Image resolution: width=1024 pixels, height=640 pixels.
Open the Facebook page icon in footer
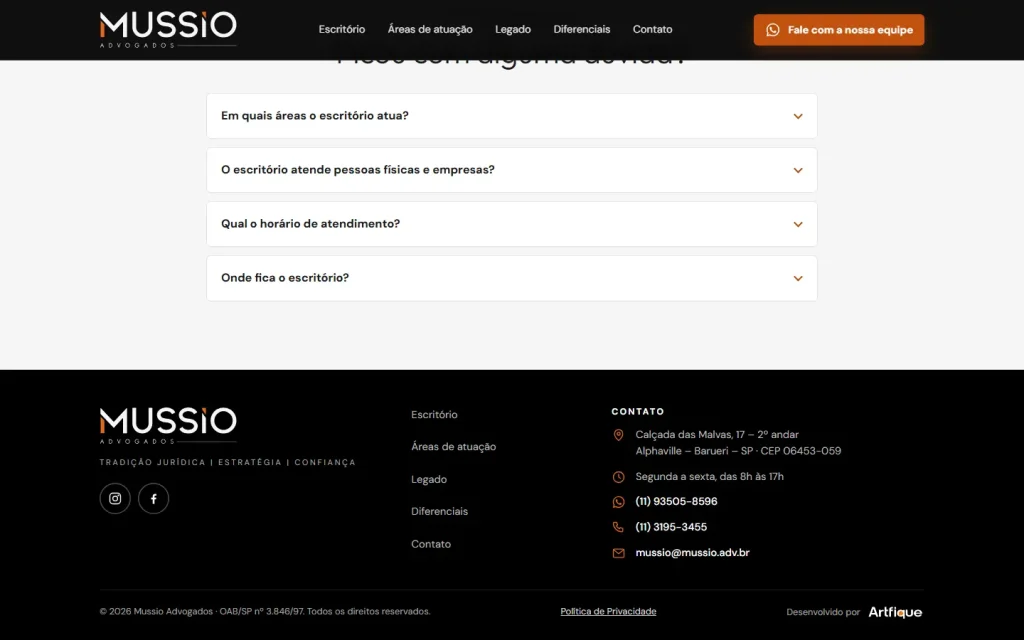tap(153, 499)
